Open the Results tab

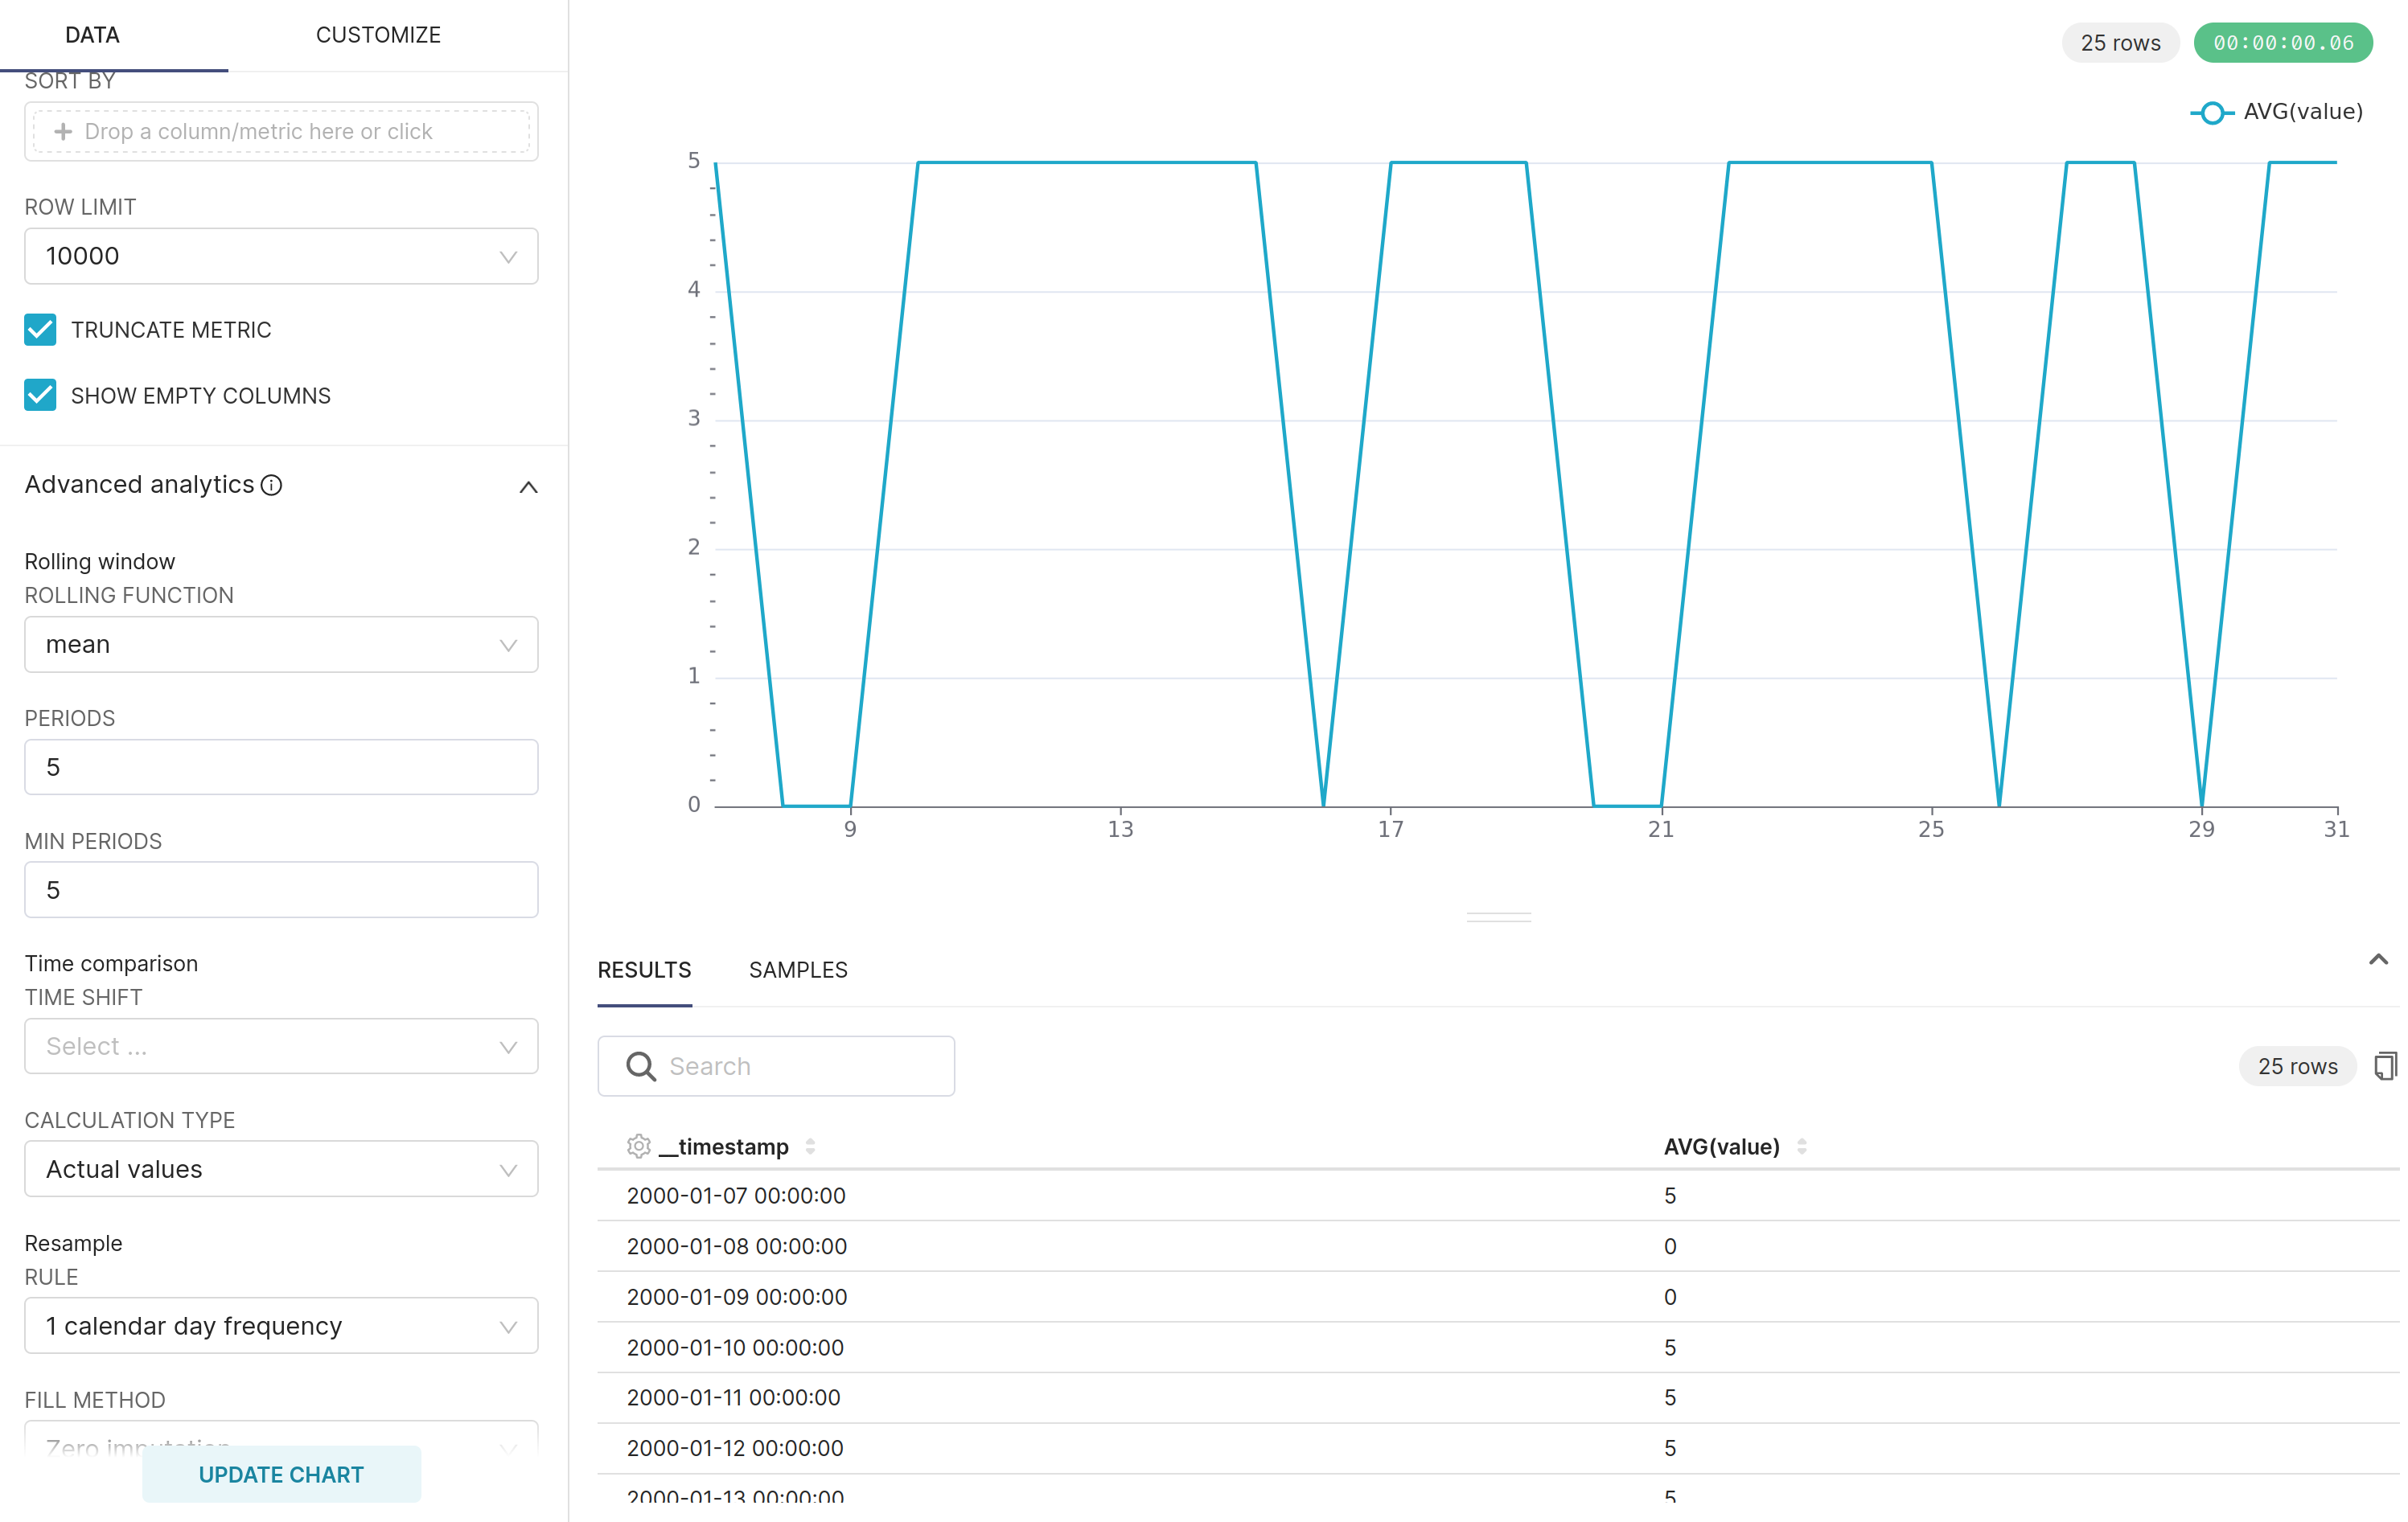(x=645, y=971)
